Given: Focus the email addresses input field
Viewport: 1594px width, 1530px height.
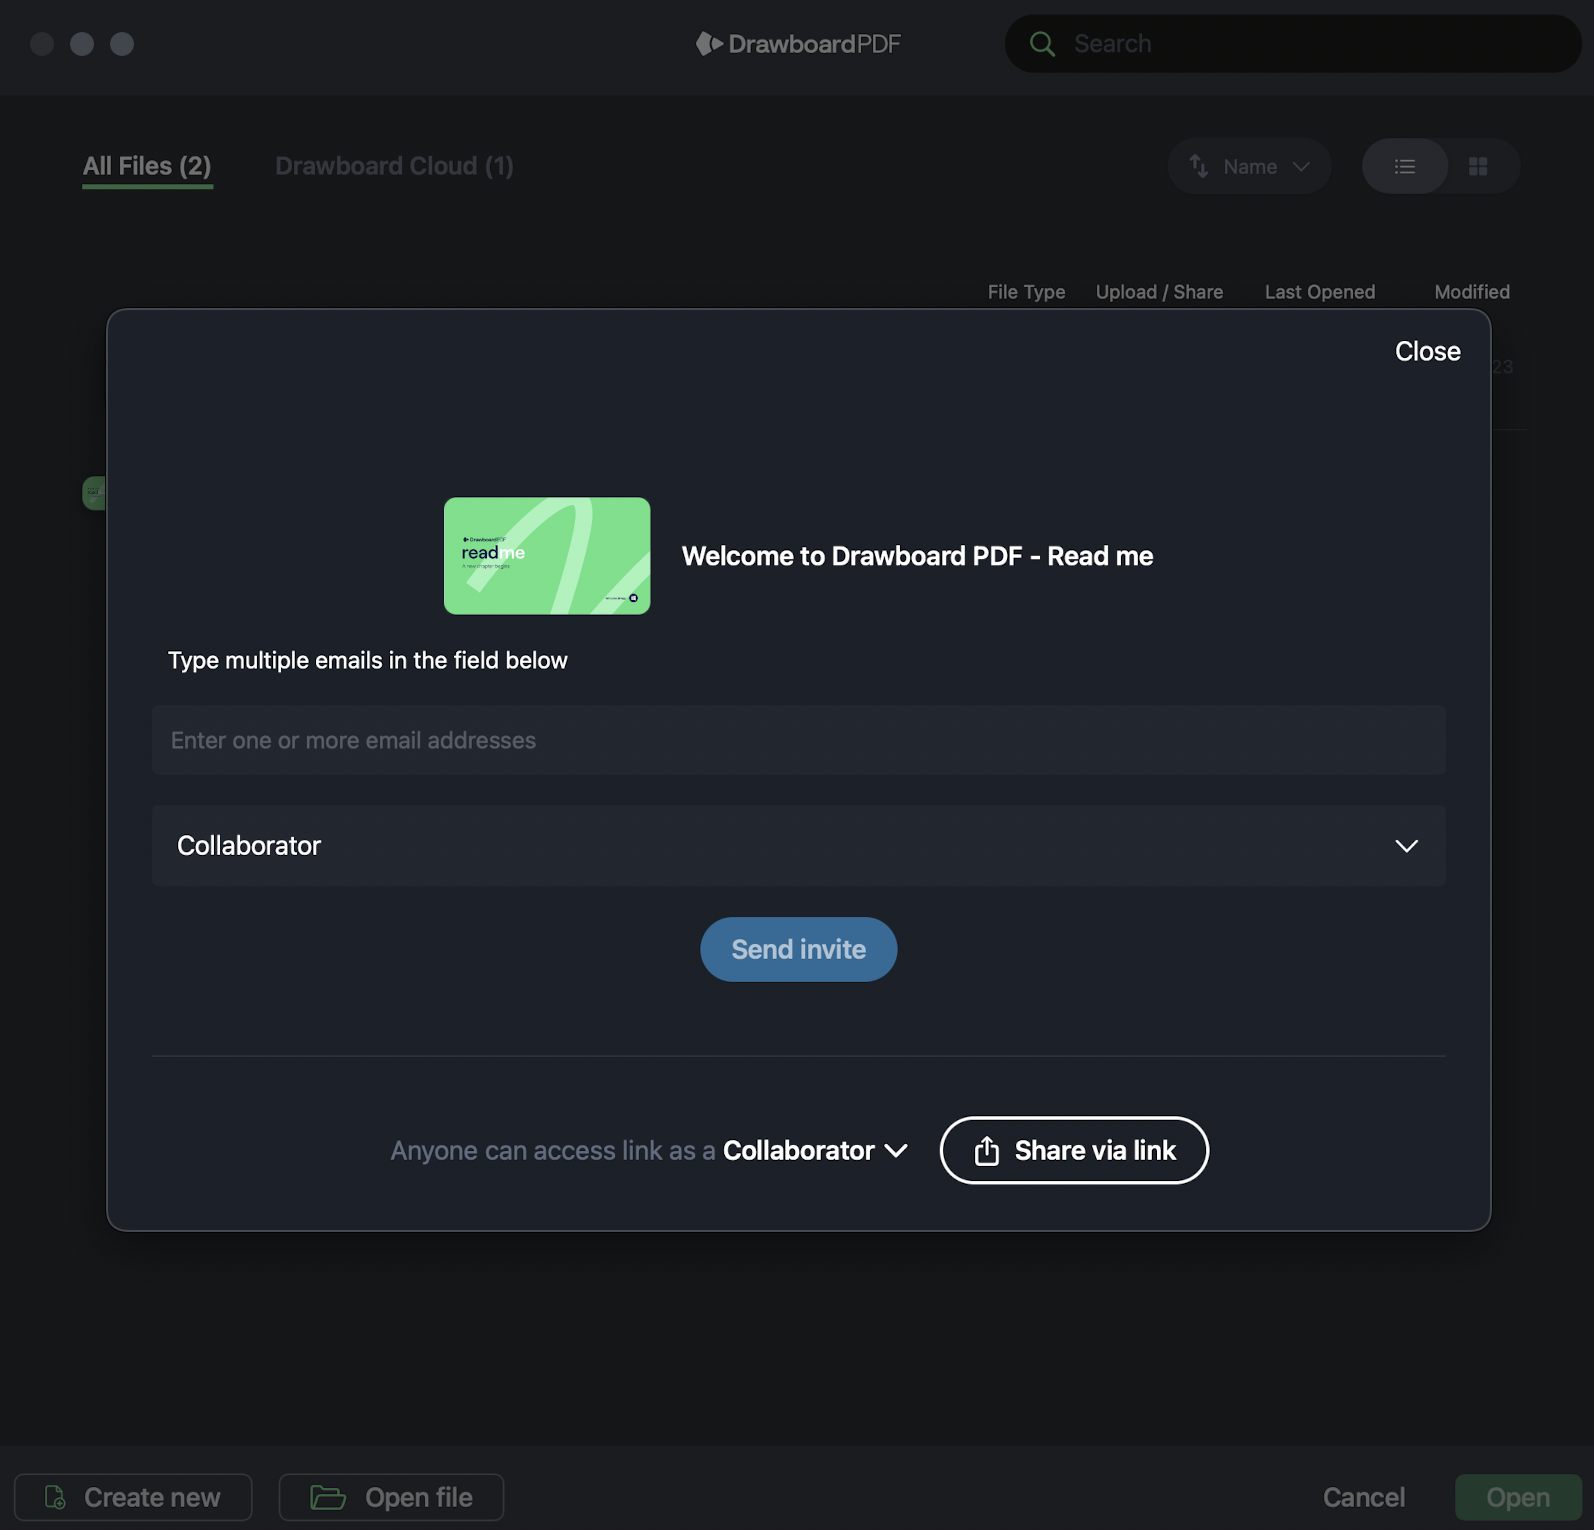Looking at the screenshot, I should click(798, 740).
